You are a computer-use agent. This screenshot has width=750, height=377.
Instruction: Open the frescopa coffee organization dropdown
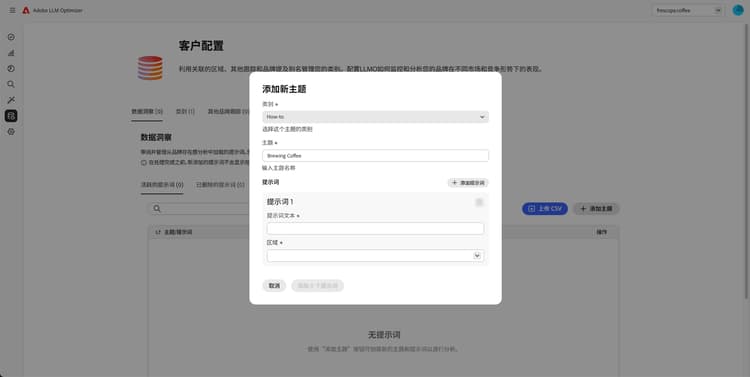pos(687,10)
